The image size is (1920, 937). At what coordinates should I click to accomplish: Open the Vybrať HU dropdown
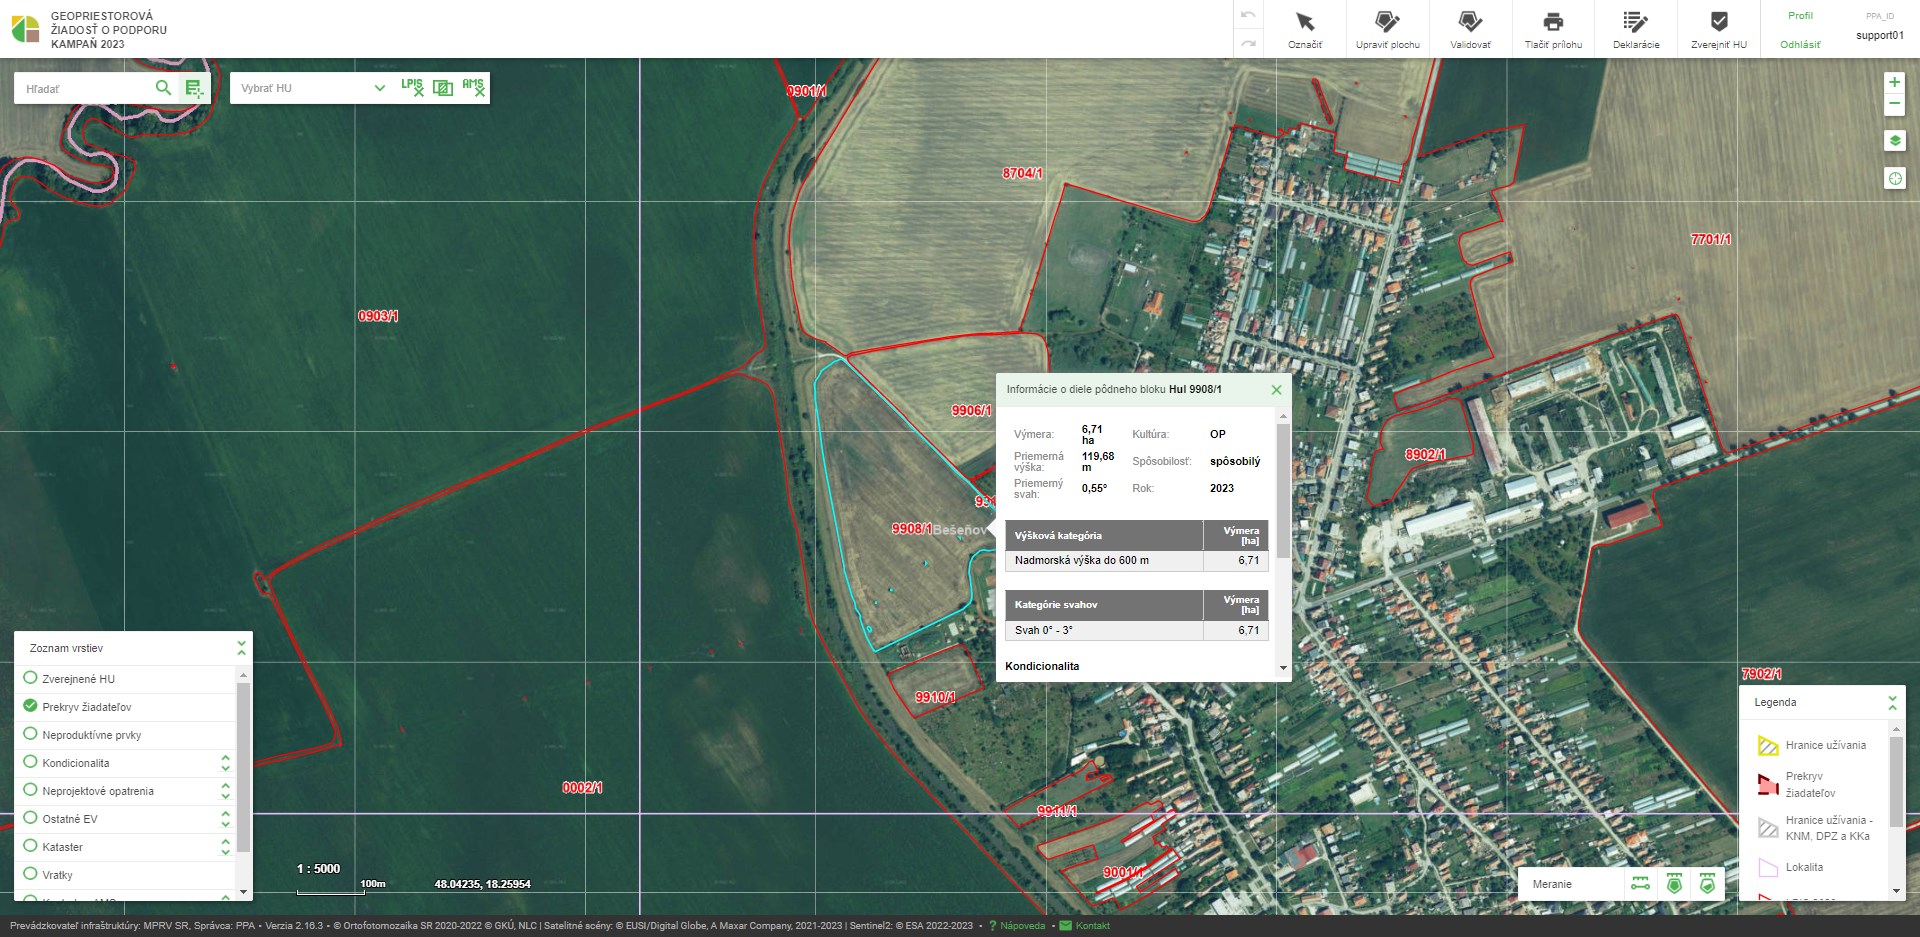[312, 88]
